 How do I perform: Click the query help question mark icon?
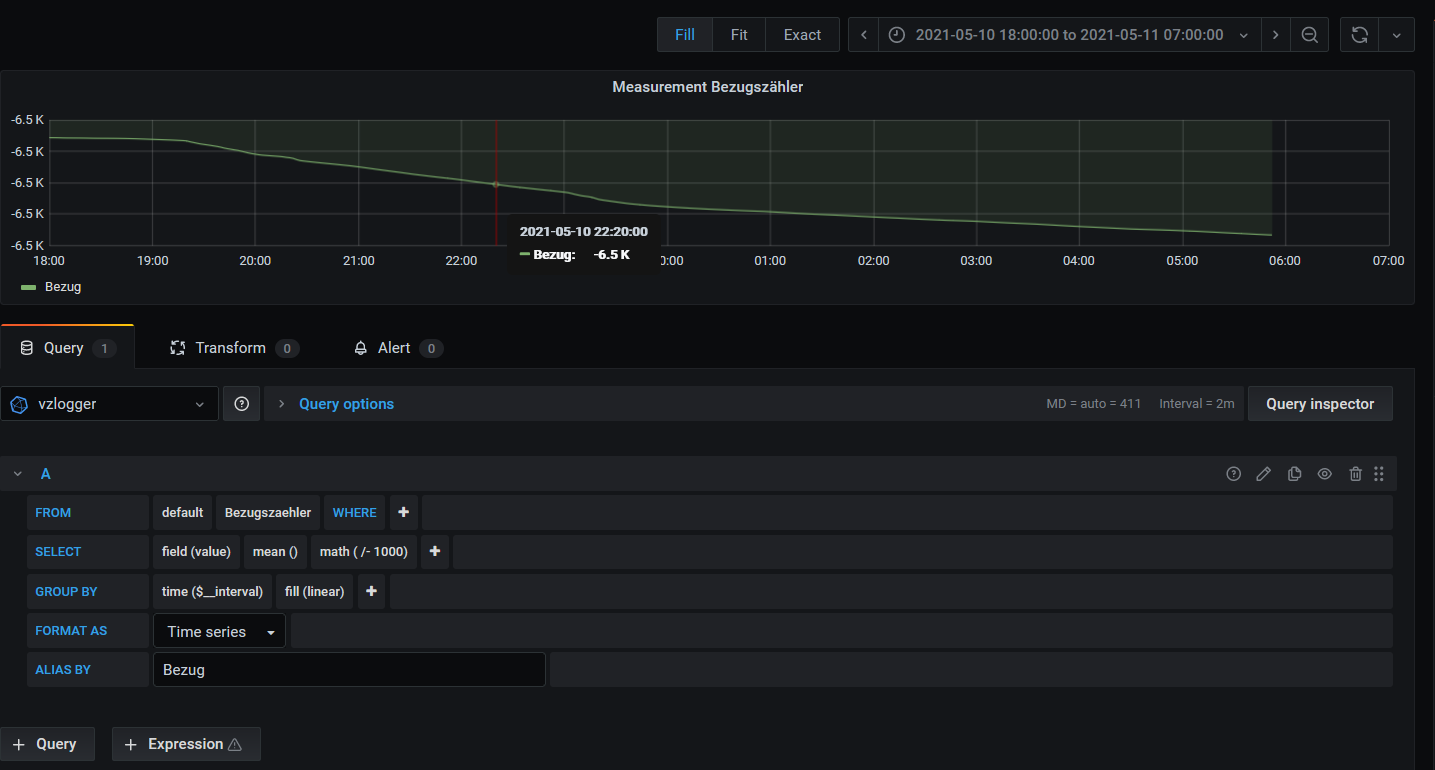click(x=1233, y=474)
